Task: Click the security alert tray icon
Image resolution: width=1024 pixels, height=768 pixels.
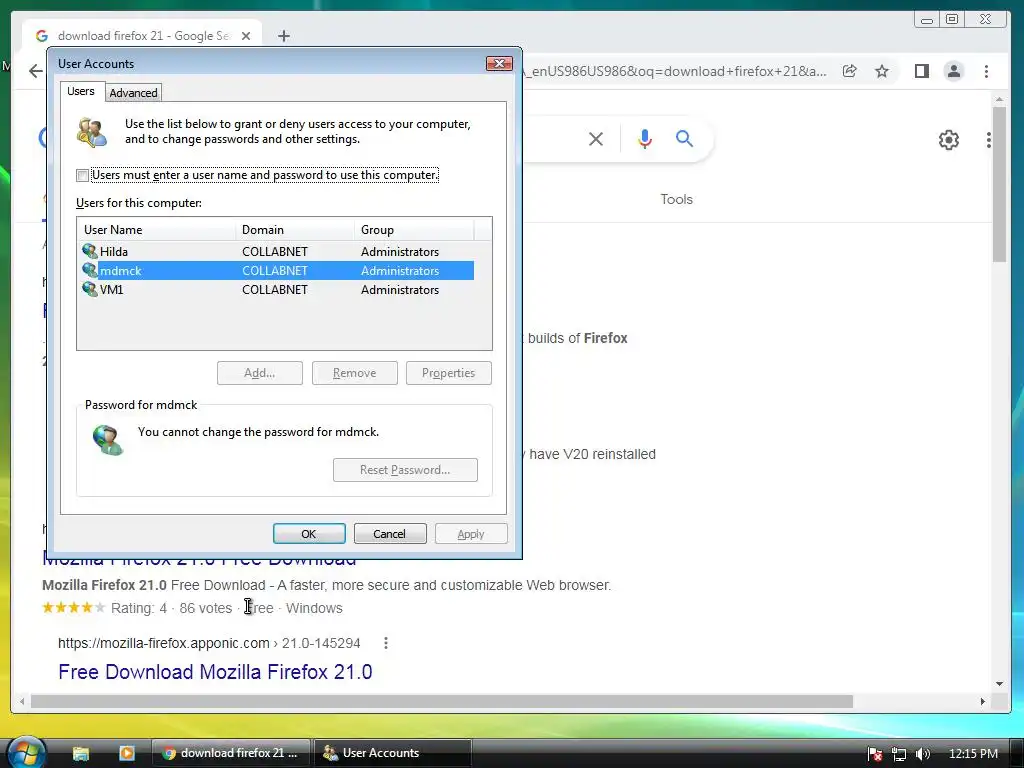Action: click(x=875, y=754)
